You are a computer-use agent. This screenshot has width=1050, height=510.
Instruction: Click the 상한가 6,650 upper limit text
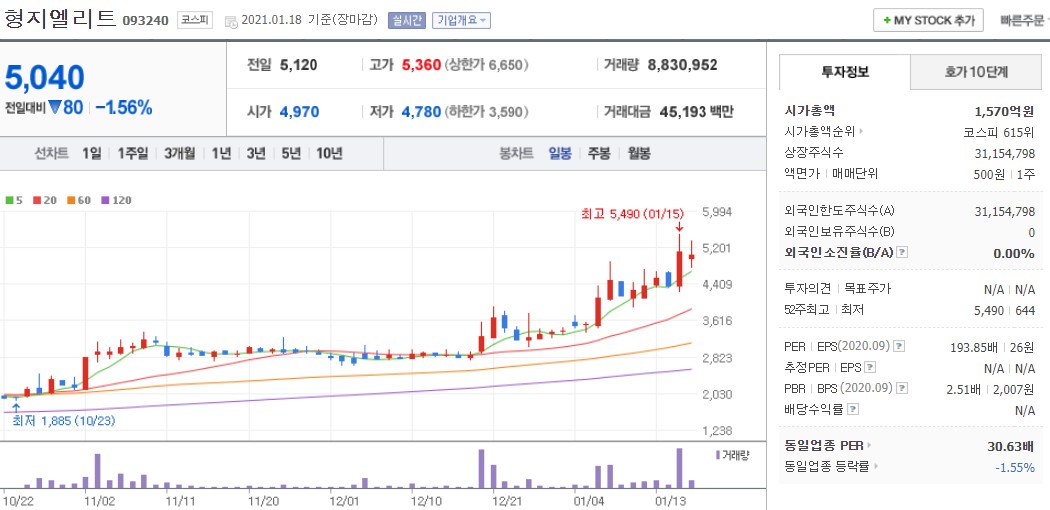point(486,65)
